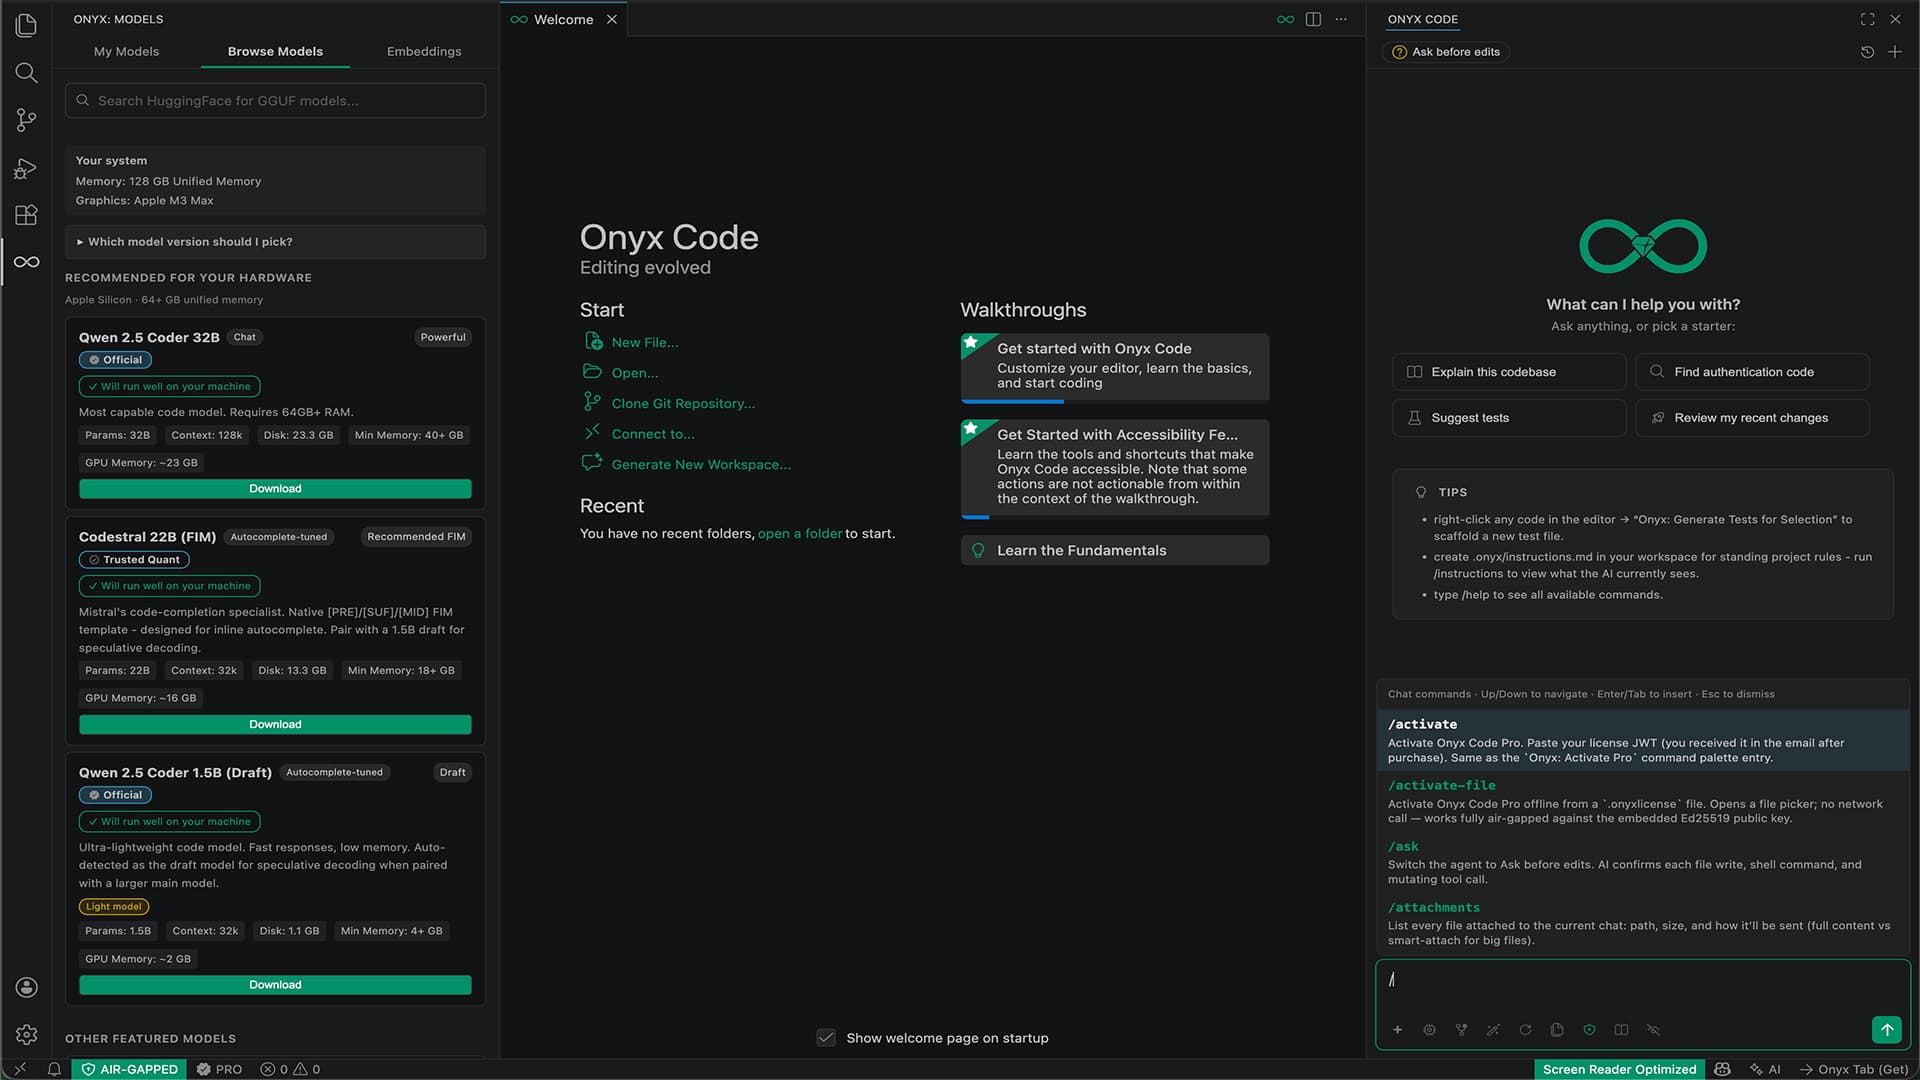Open the Source Control view
The height and width of the screenshot is (1080, 1920).
[x=26, y=120]
